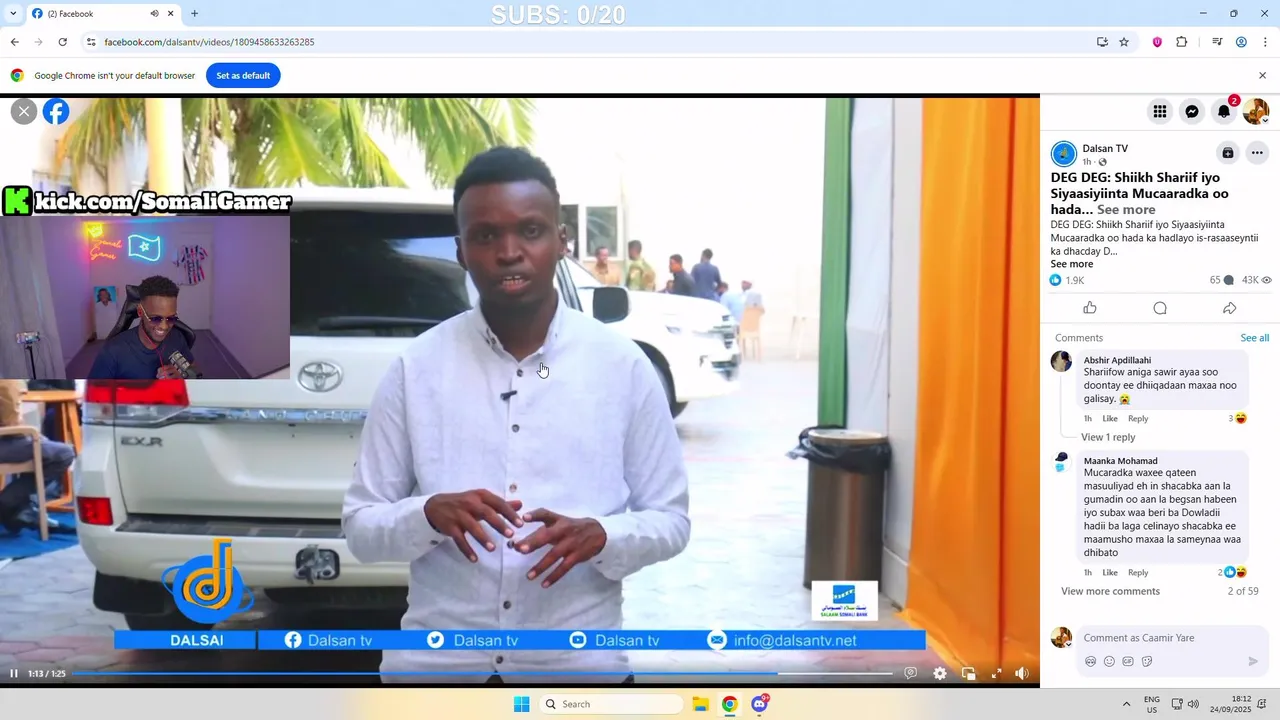Screen dimensions: 1280x720
Task: Focus the taskbar Search box
Action: [611, 704]
